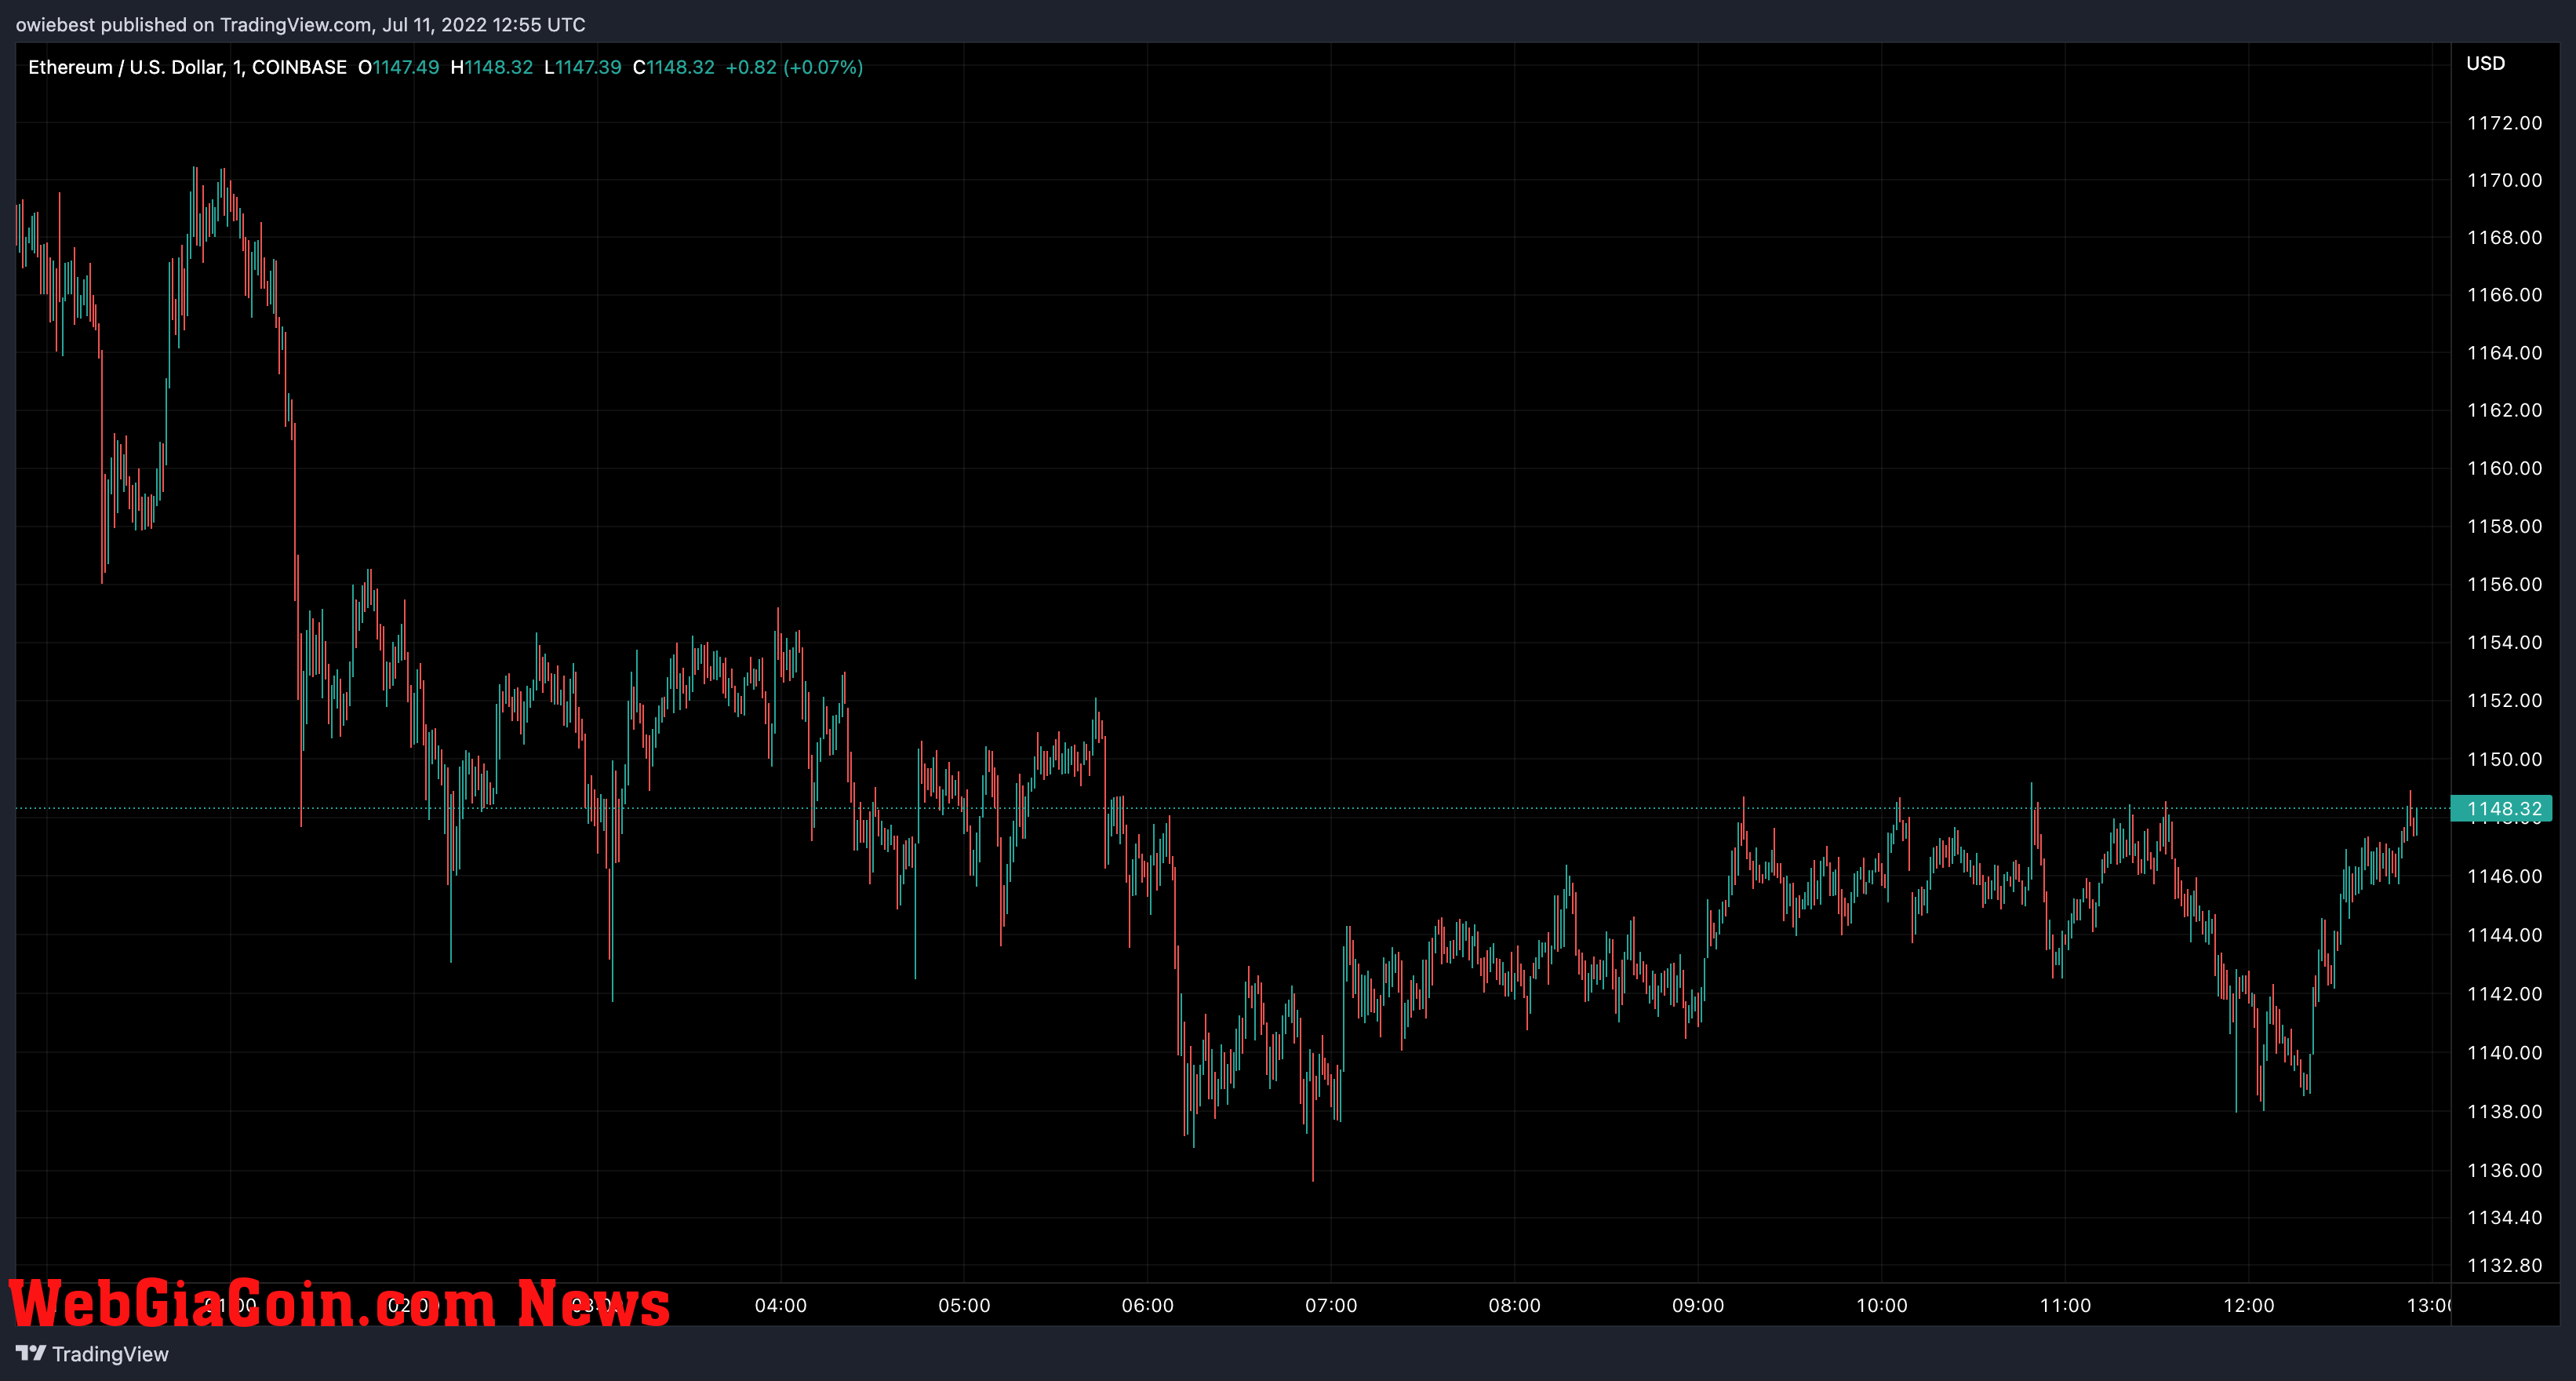Click the 1160.00 price axis label
Screen dimensions: 2576x1381
click(2504, 468)
